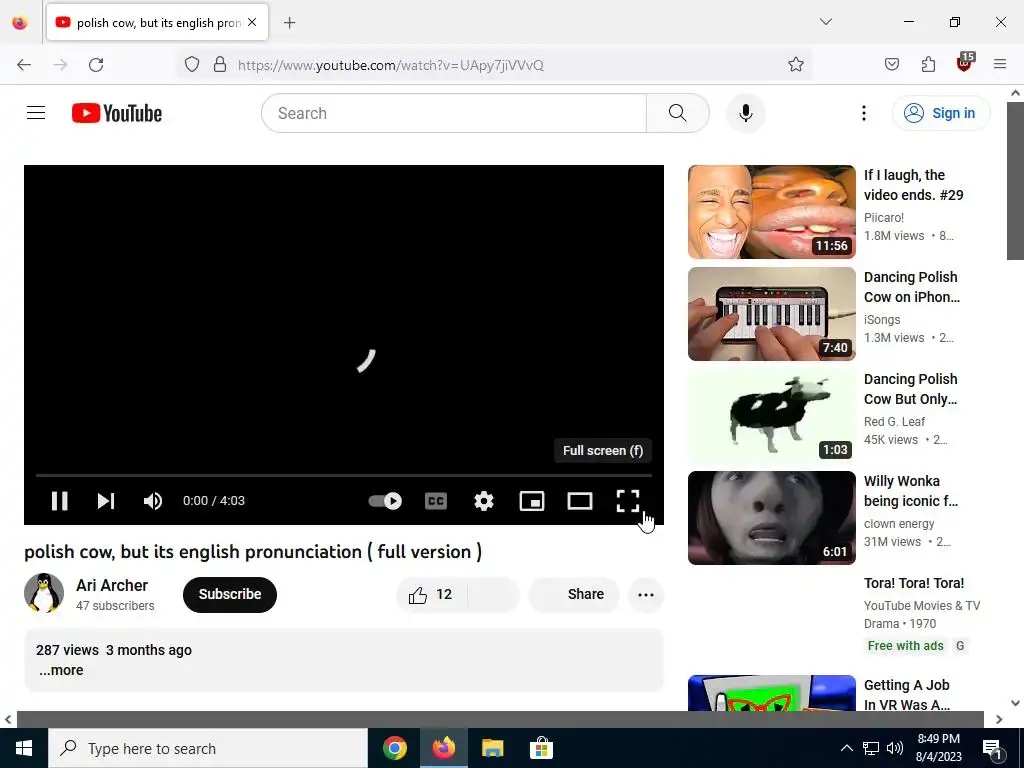Like the video with thumbs up
The image size is (1024, 768).
(x=431, y=594)
